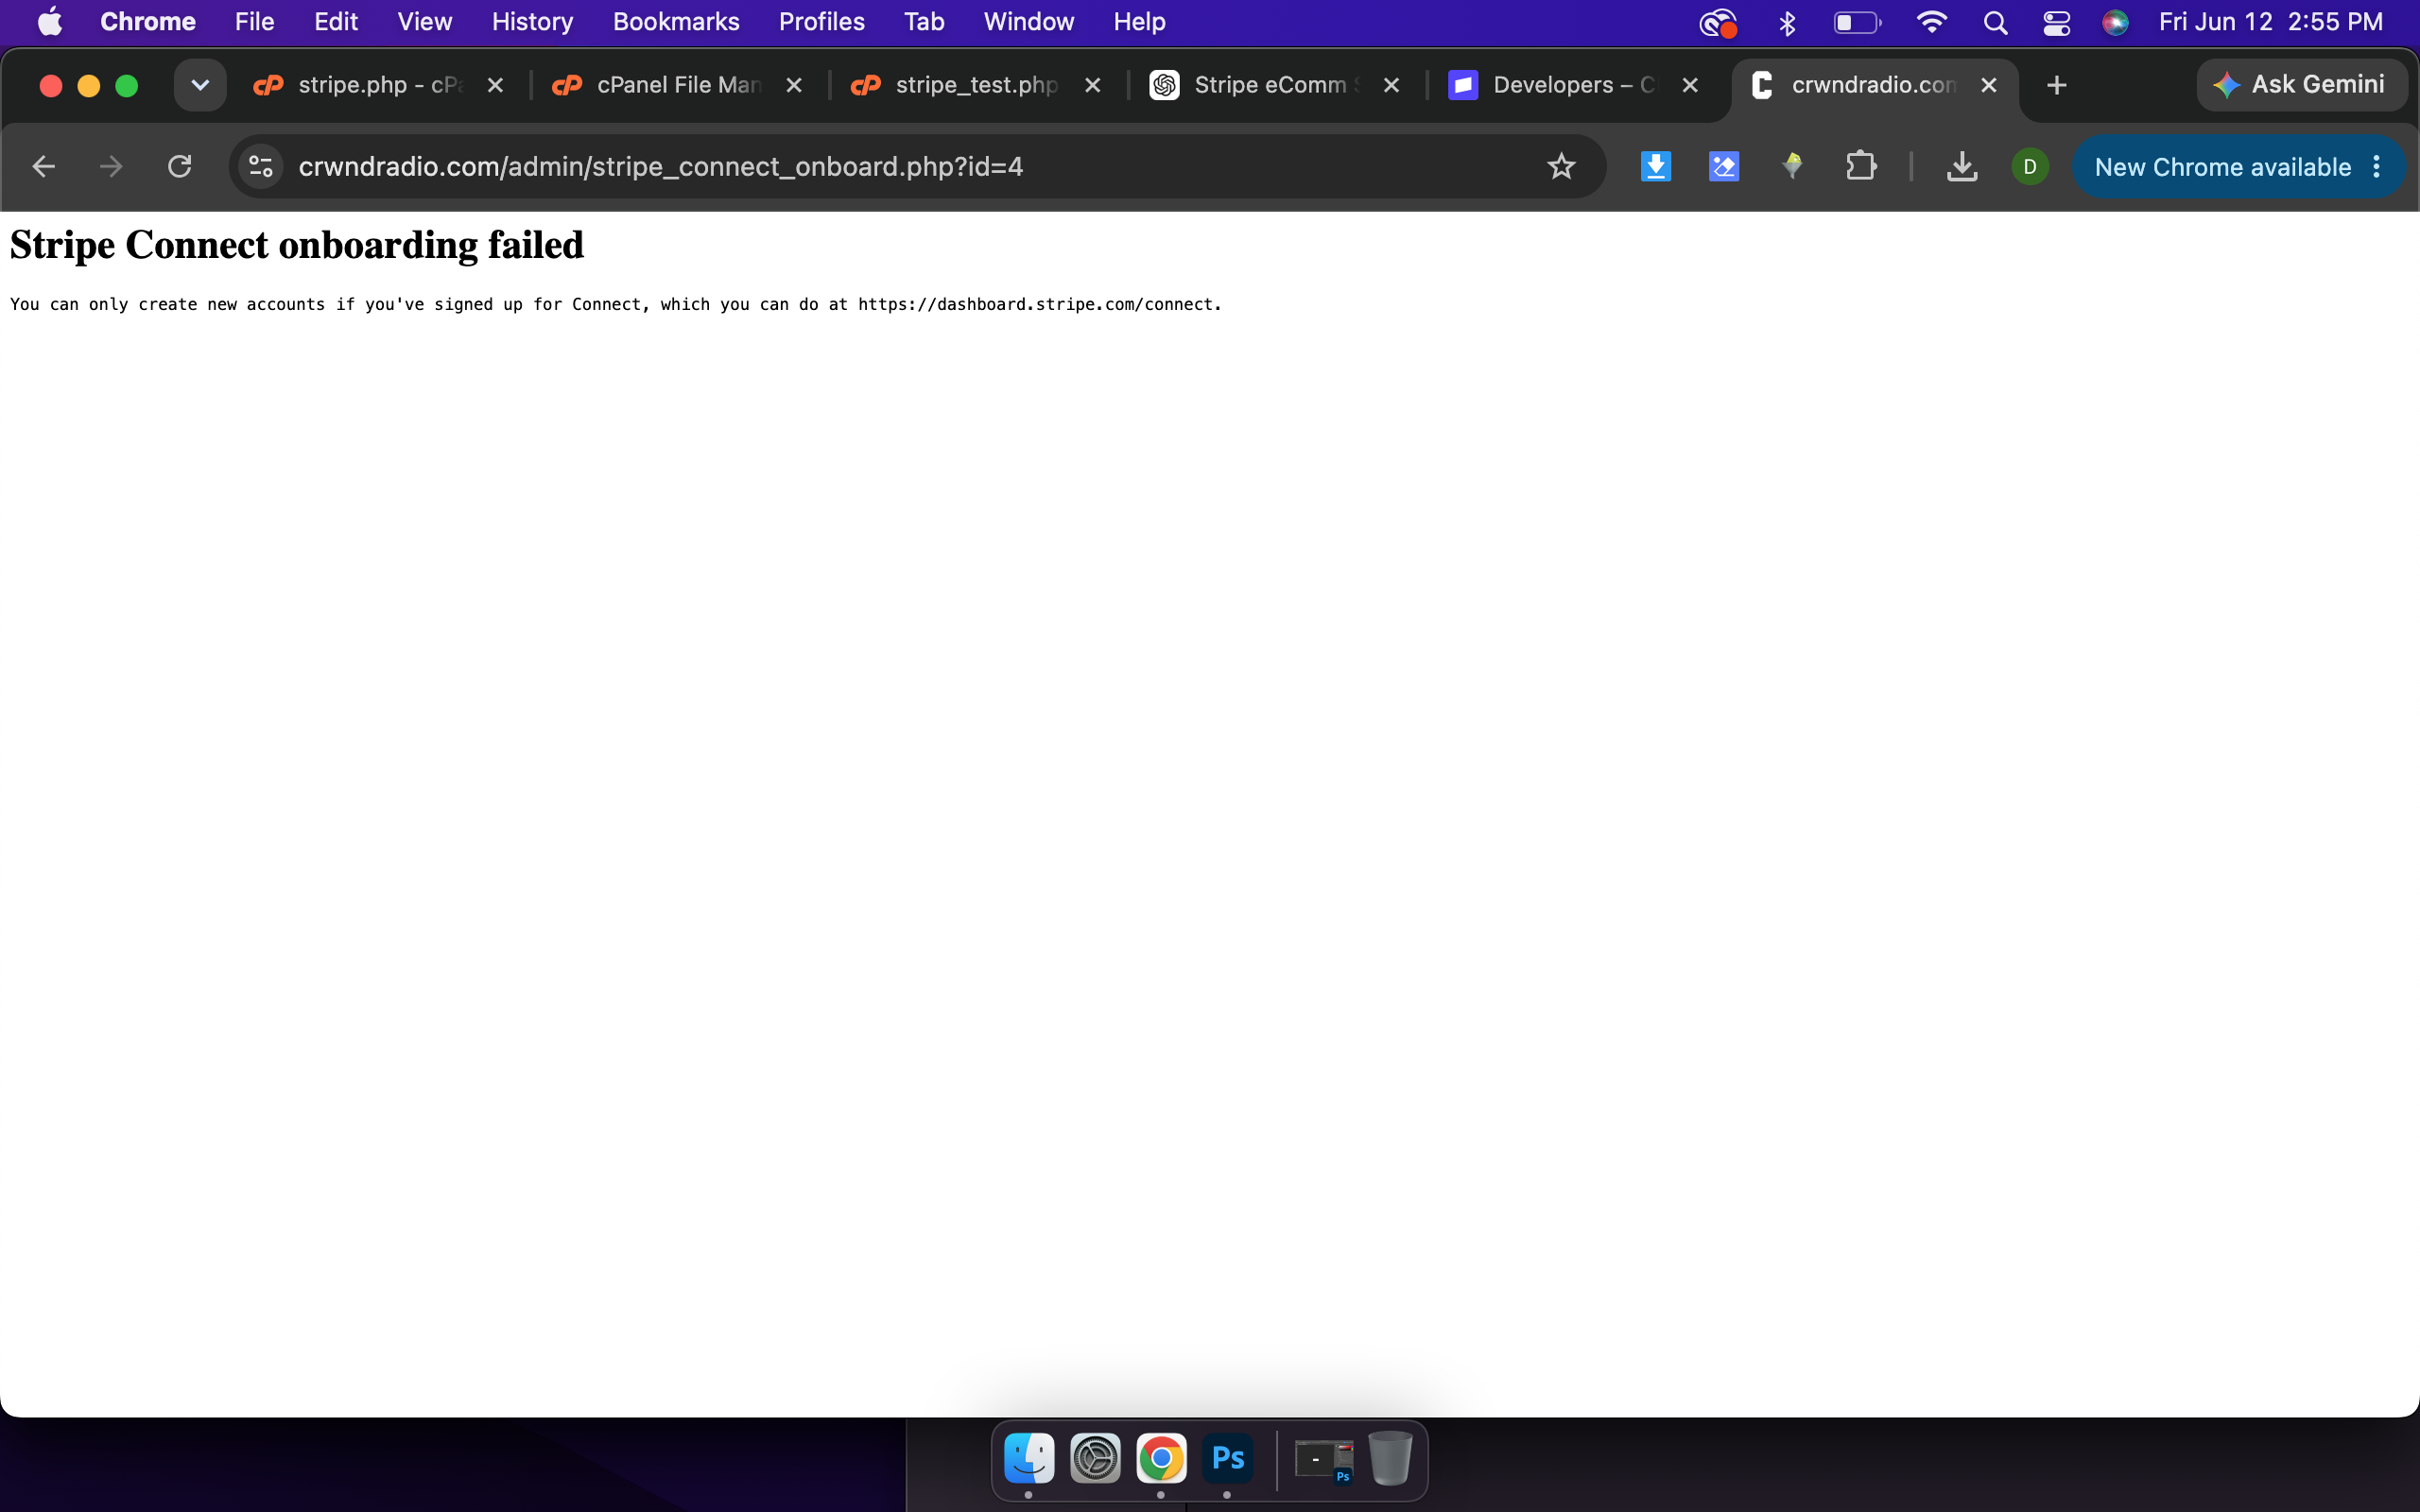The height and width of the screenshot is (1512, 2420).
Task: Launch Siri from menu bar
Action: (2115, 22)
